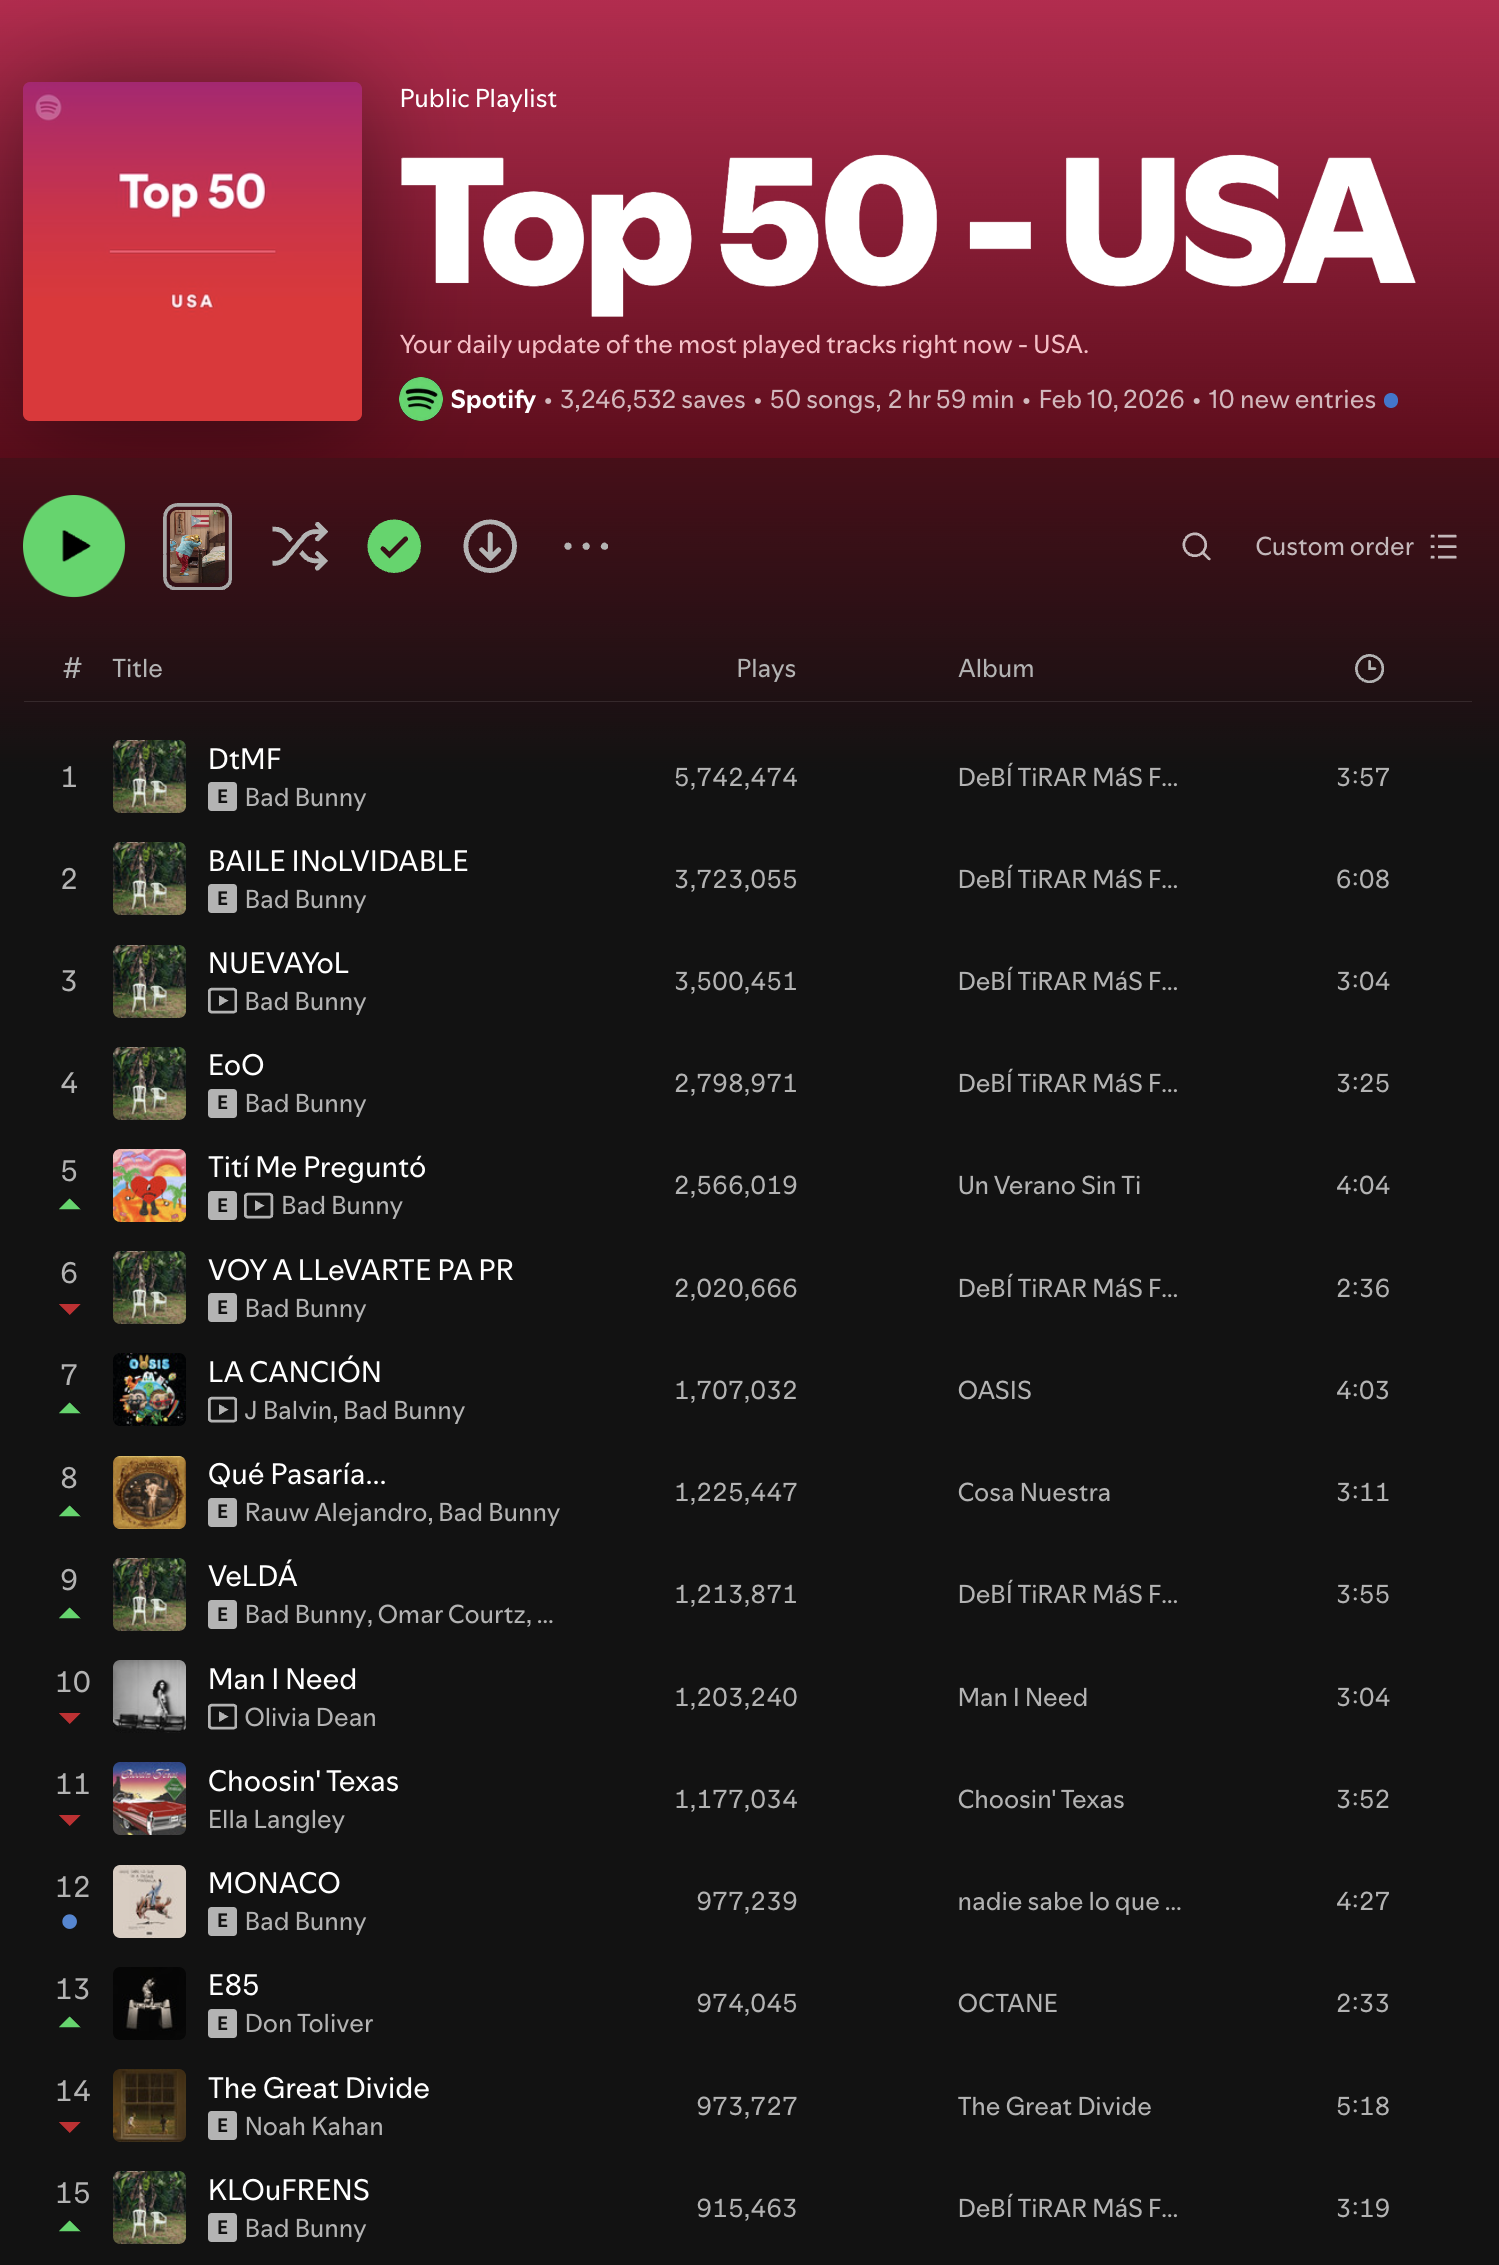
Task: Click the 3,246,532 saves text
Action: click(x=652, y=399)
